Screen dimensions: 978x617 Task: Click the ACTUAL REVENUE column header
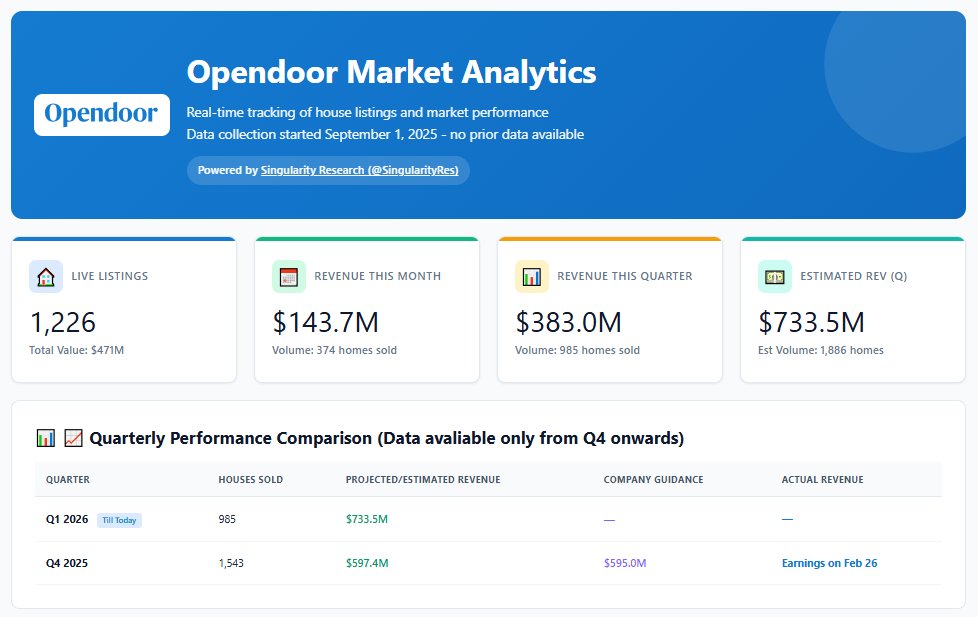pos(823,480)
